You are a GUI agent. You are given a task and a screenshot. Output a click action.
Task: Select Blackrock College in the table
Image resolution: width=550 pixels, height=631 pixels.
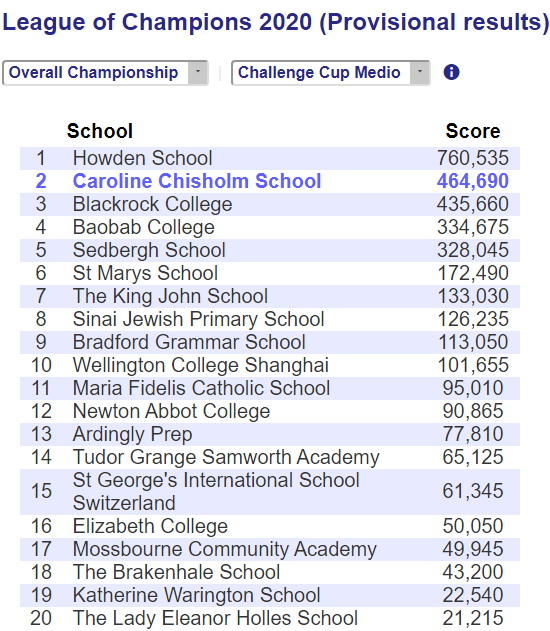coord(152,204)
